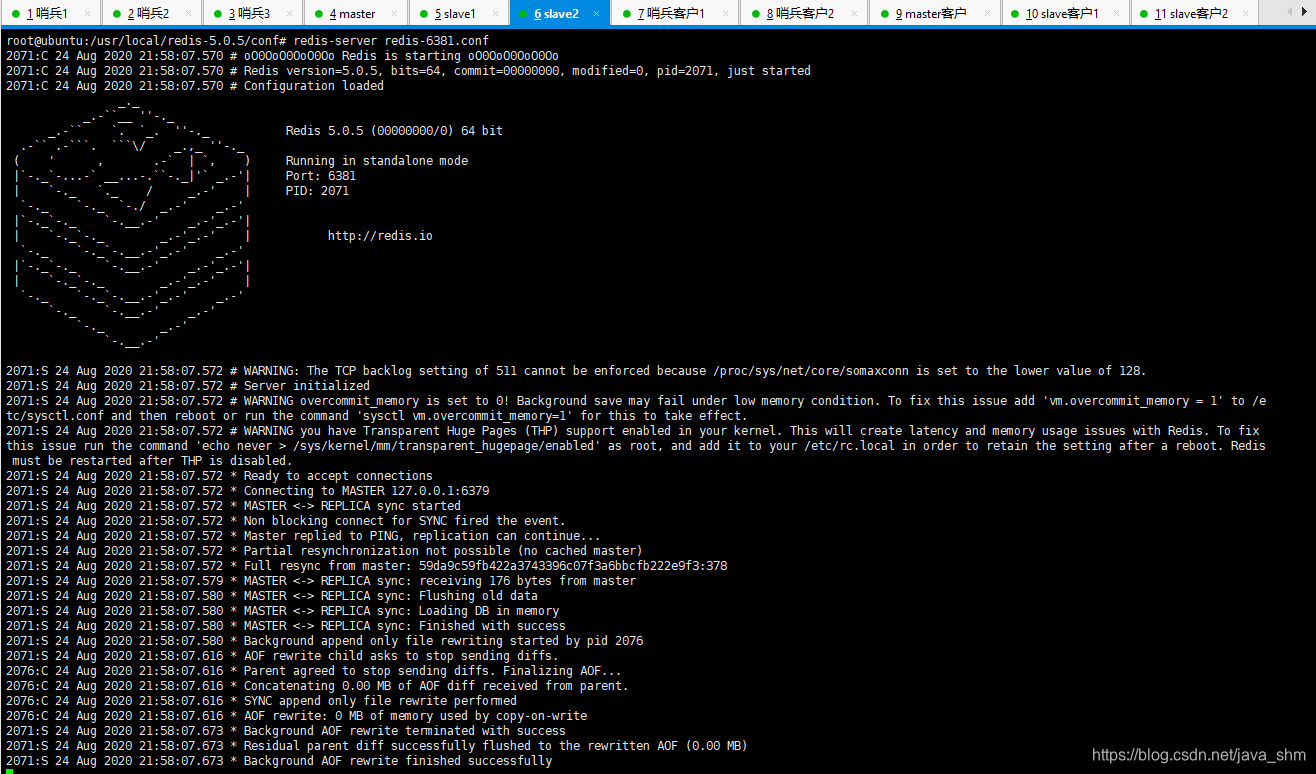Switch to the 哨兵1 session tab
The image size is (1316, 774).
pyautogui.click(x=50, y=14)
